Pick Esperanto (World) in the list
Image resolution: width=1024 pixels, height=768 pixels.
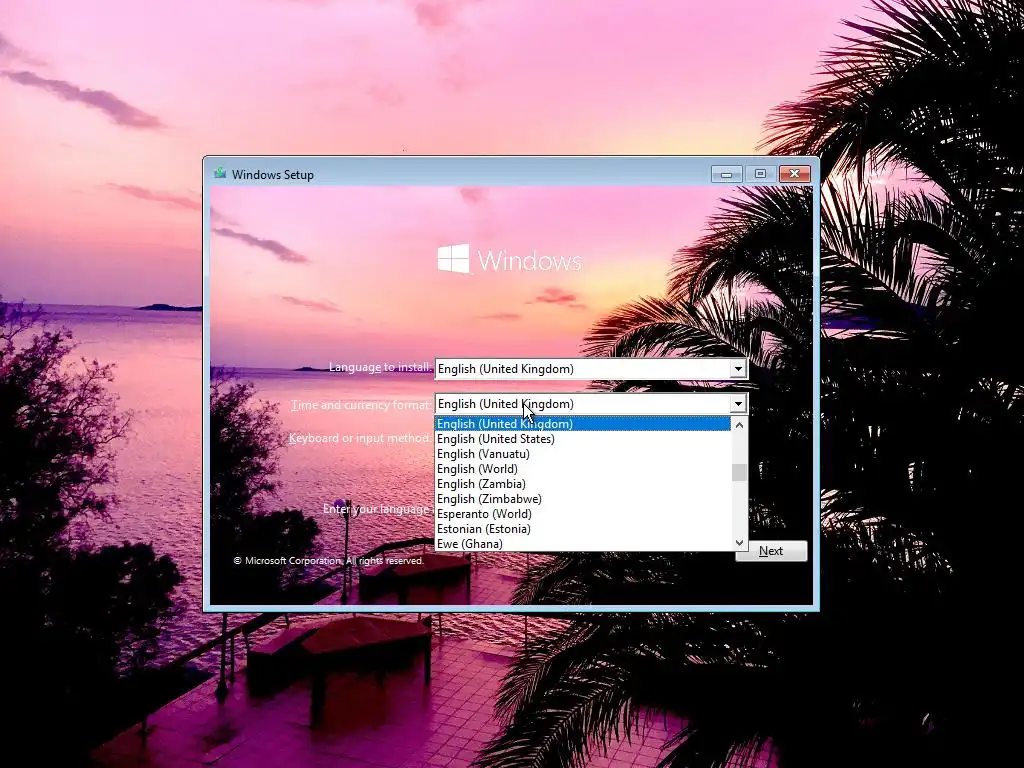[583, 514]
